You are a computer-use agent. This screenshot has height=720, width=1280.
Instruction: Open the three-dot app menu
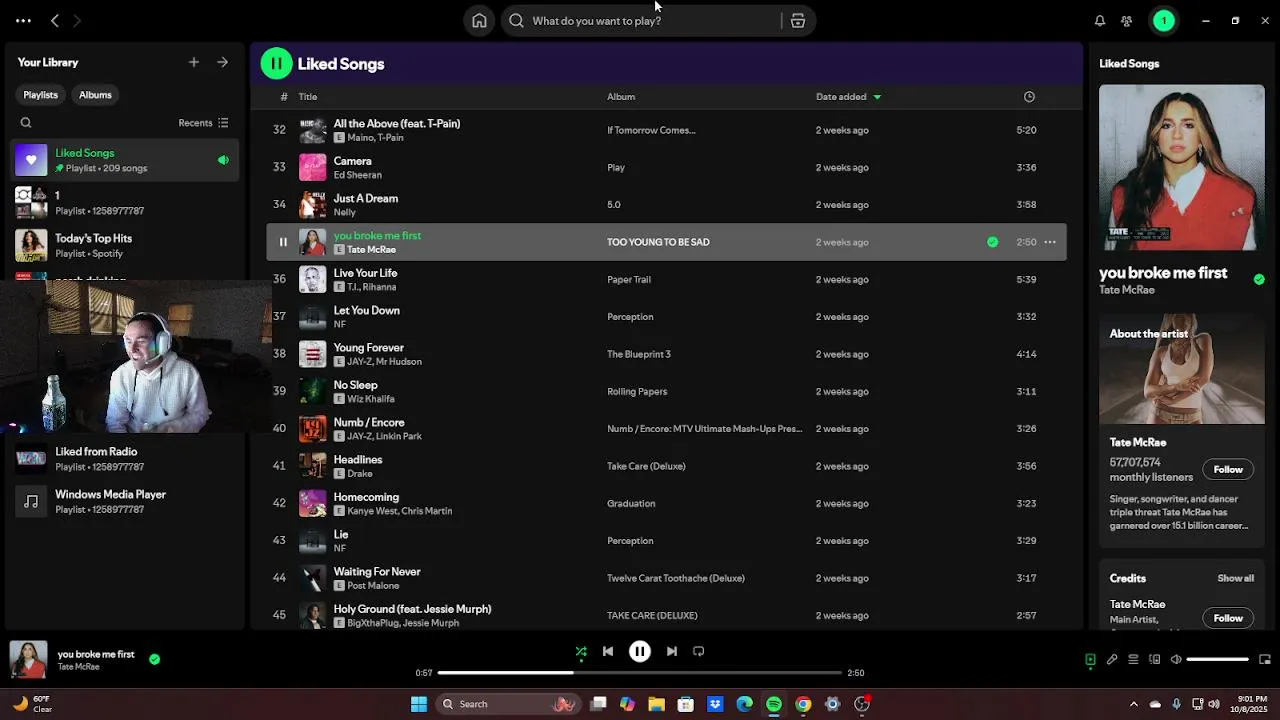pos(23,21)
